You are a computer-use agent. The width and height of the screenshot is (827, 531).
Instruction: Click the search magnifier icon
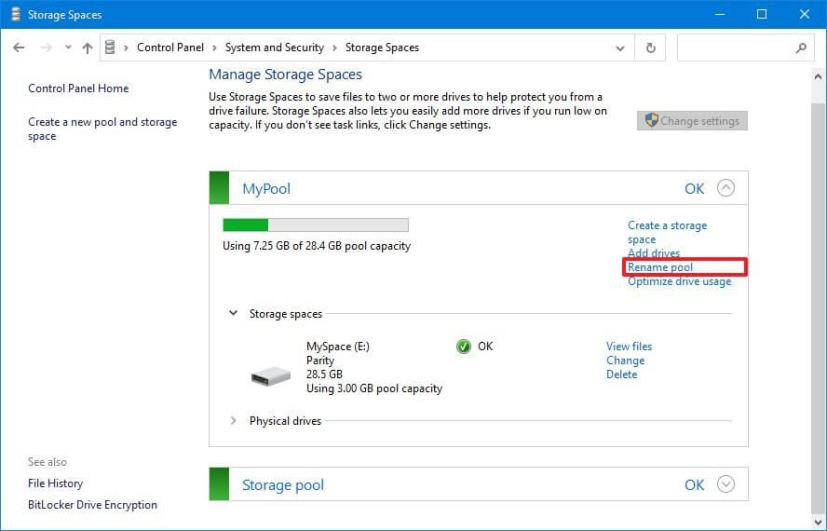tap(801, 48)
